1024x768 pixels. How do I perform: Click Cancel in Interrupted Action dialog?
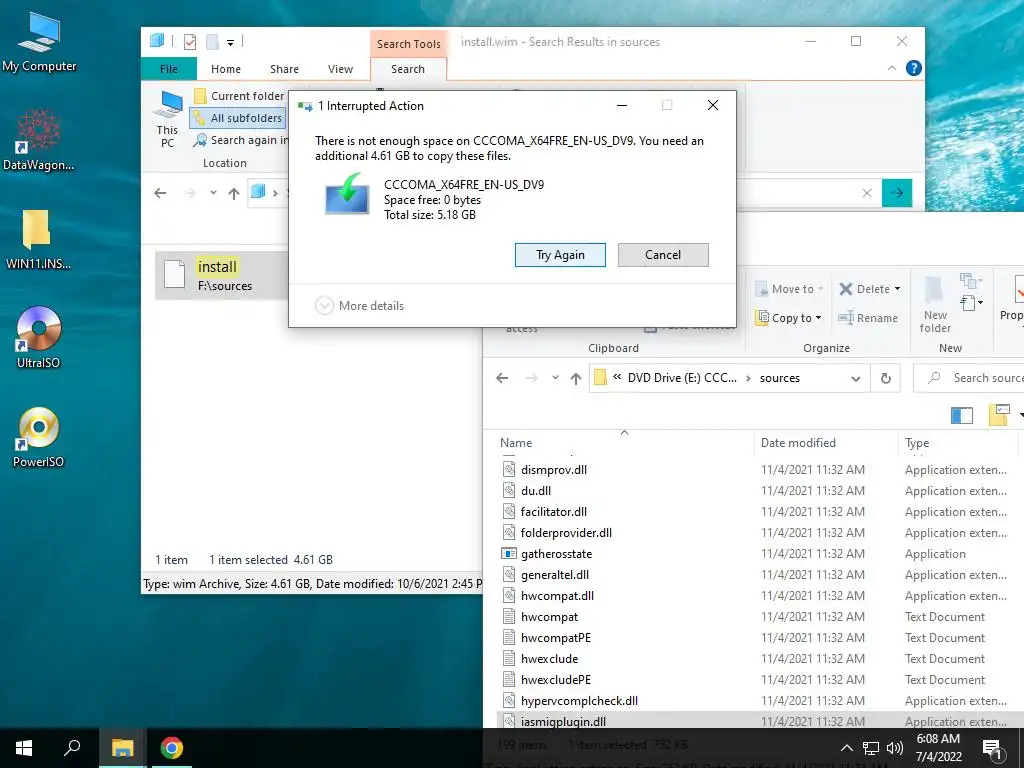coord(663,255)
